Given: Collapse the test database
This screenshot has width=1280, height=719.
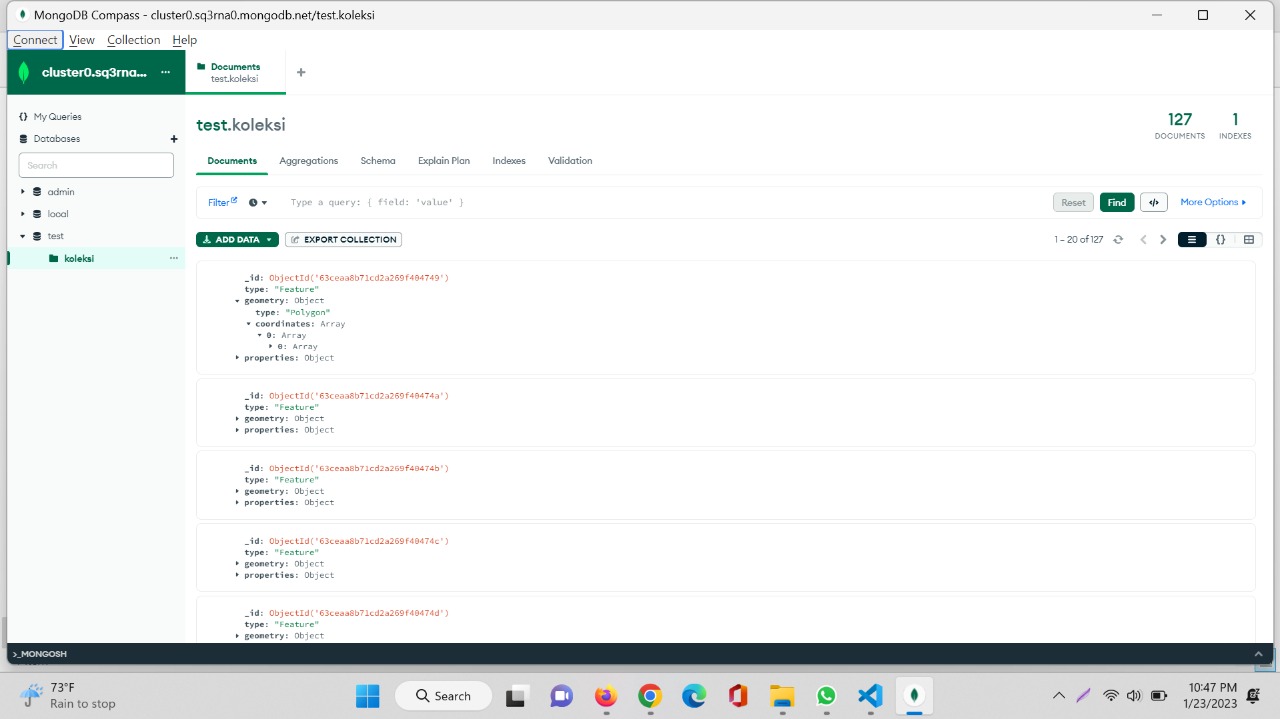Looking at the screenshot, I should coord(23,236).
